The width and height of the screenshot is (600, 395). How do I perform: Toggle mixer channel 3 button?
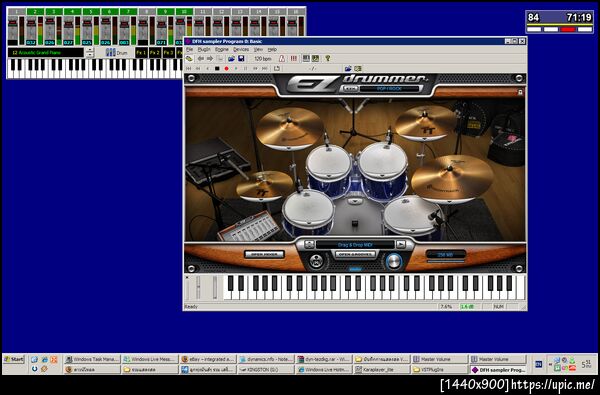tap(54, 12)
